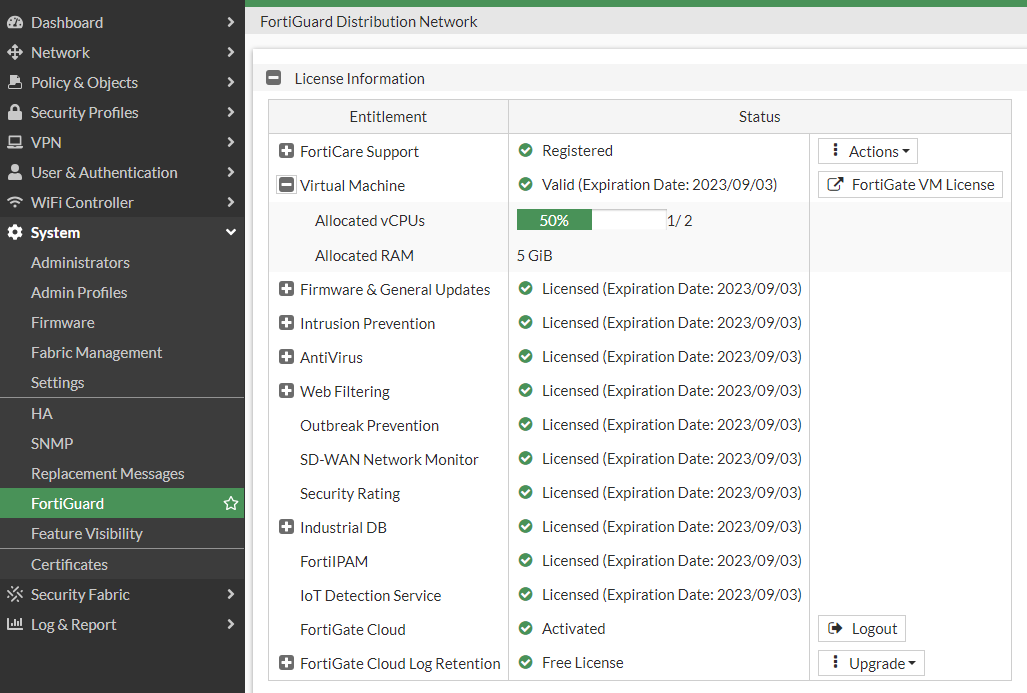Expand the Web Filtering row
Image resolution: width=1027 pixels, height=693 pixels.
point(286,391)
